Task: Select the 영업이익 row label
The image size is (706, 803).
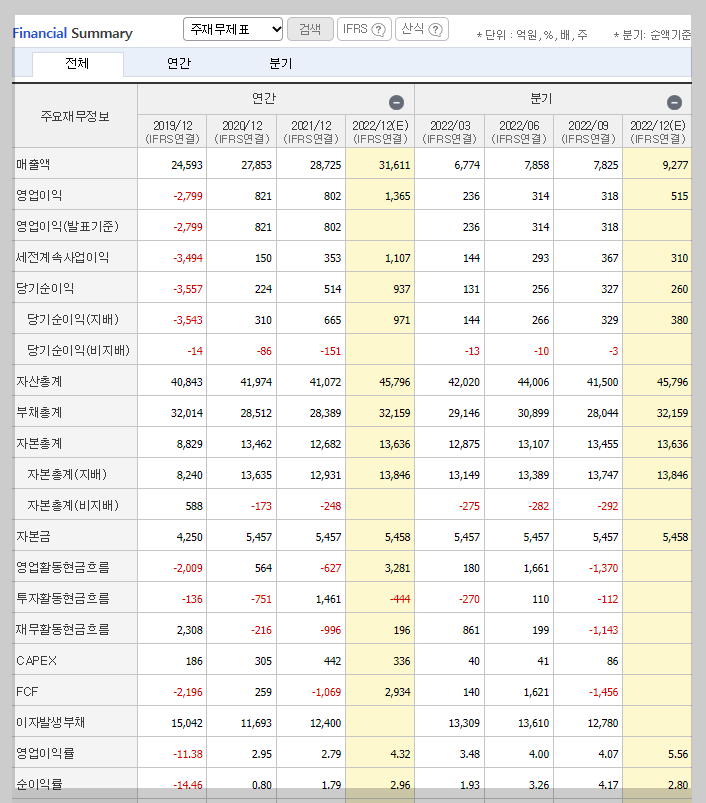Action: point(39,196)
